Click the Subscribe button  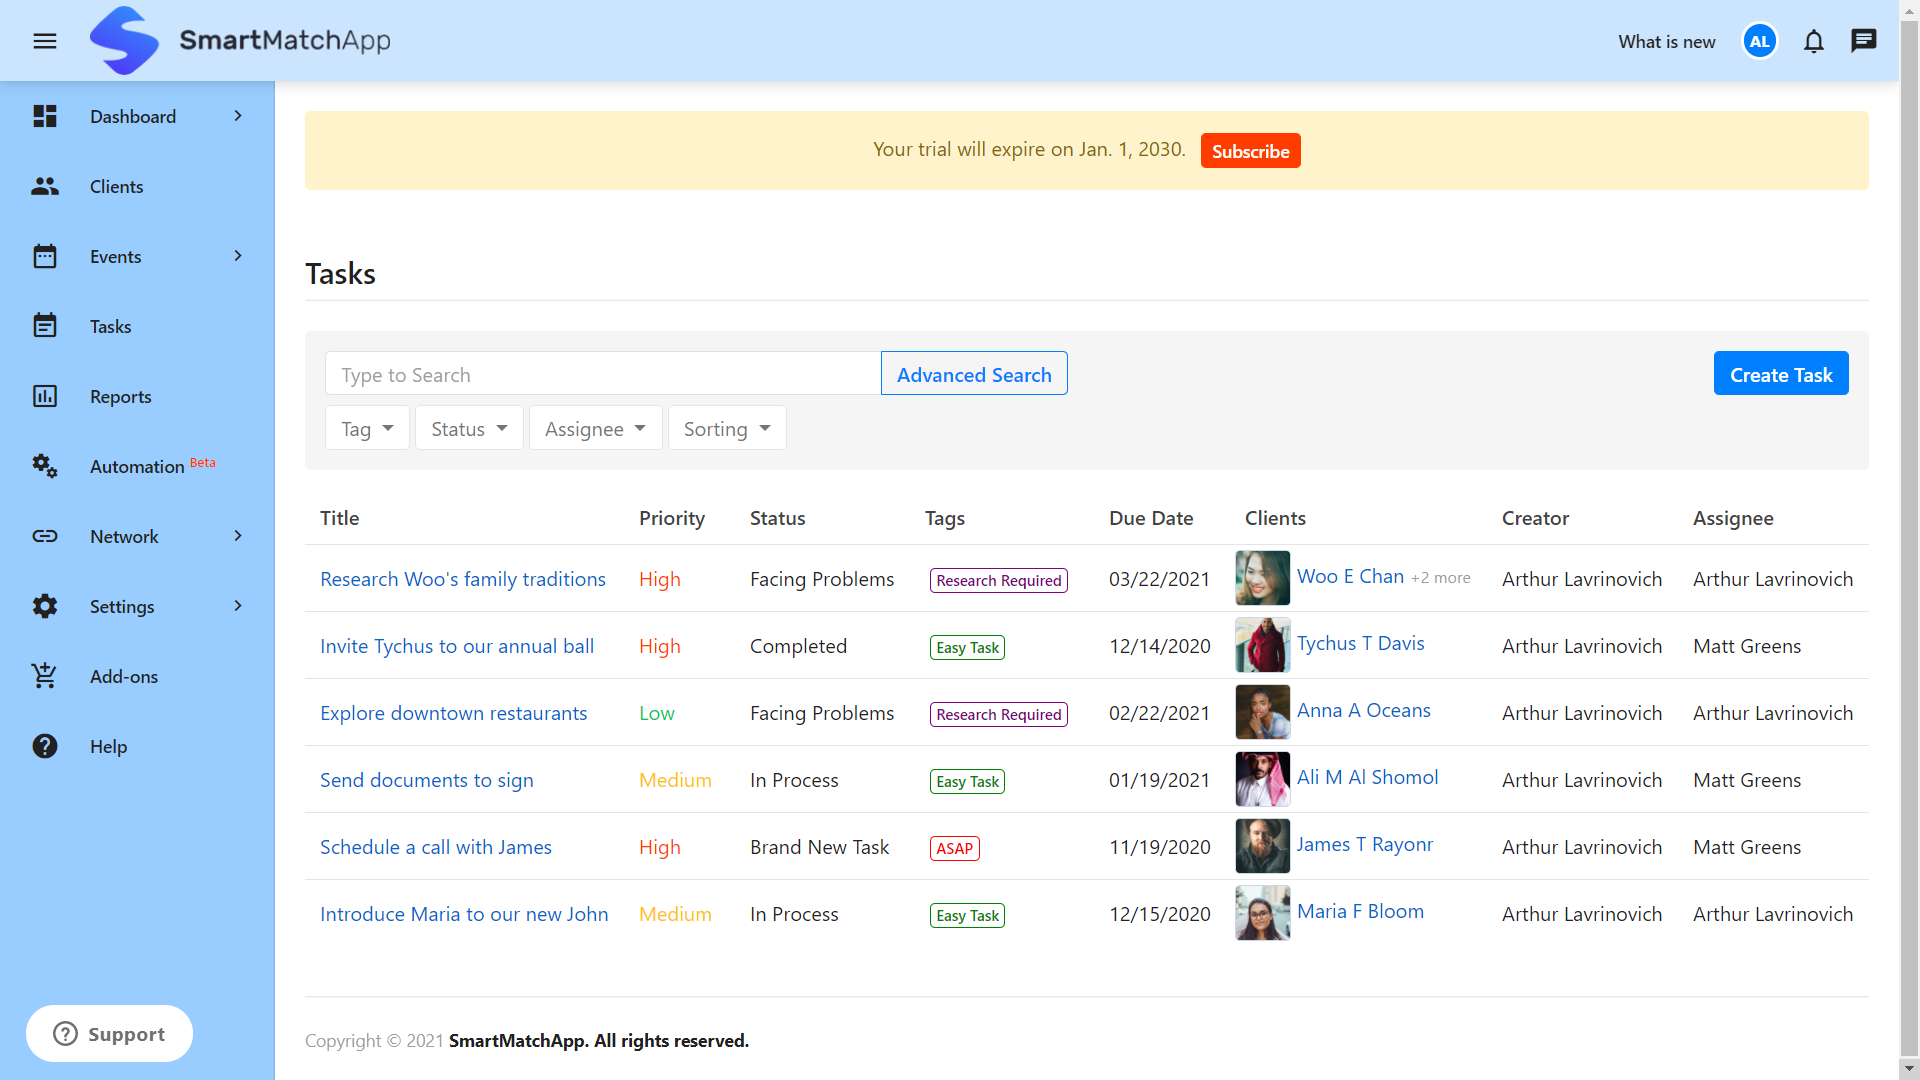pos(1250,151)
